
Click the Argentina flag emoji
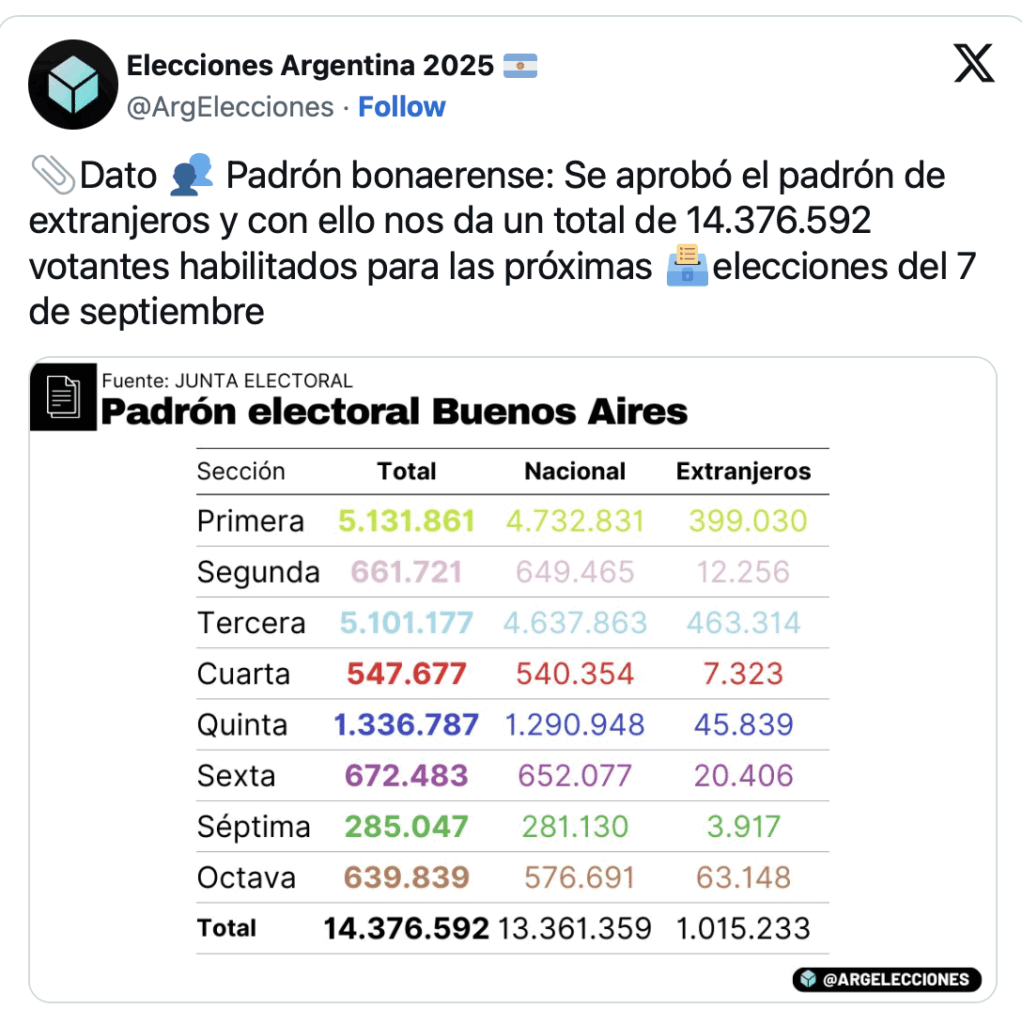[520, 65]
